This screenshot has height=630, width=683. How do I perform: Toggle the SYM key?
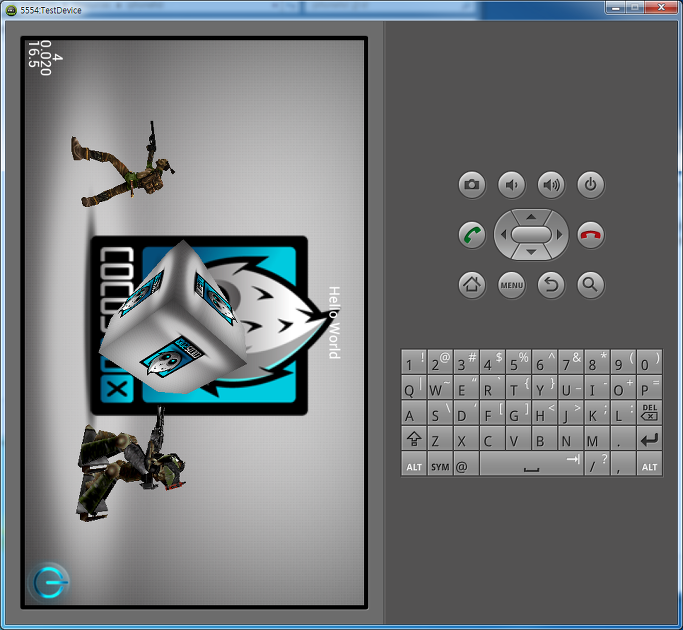tap(440, 464)
